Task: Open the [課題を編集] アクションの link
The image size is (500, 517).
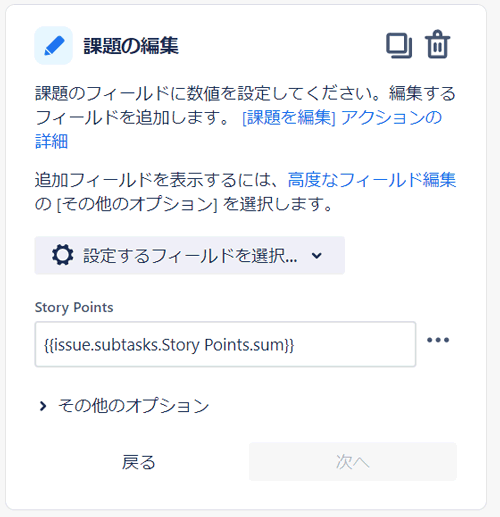Action: click(x=342, y=118)
